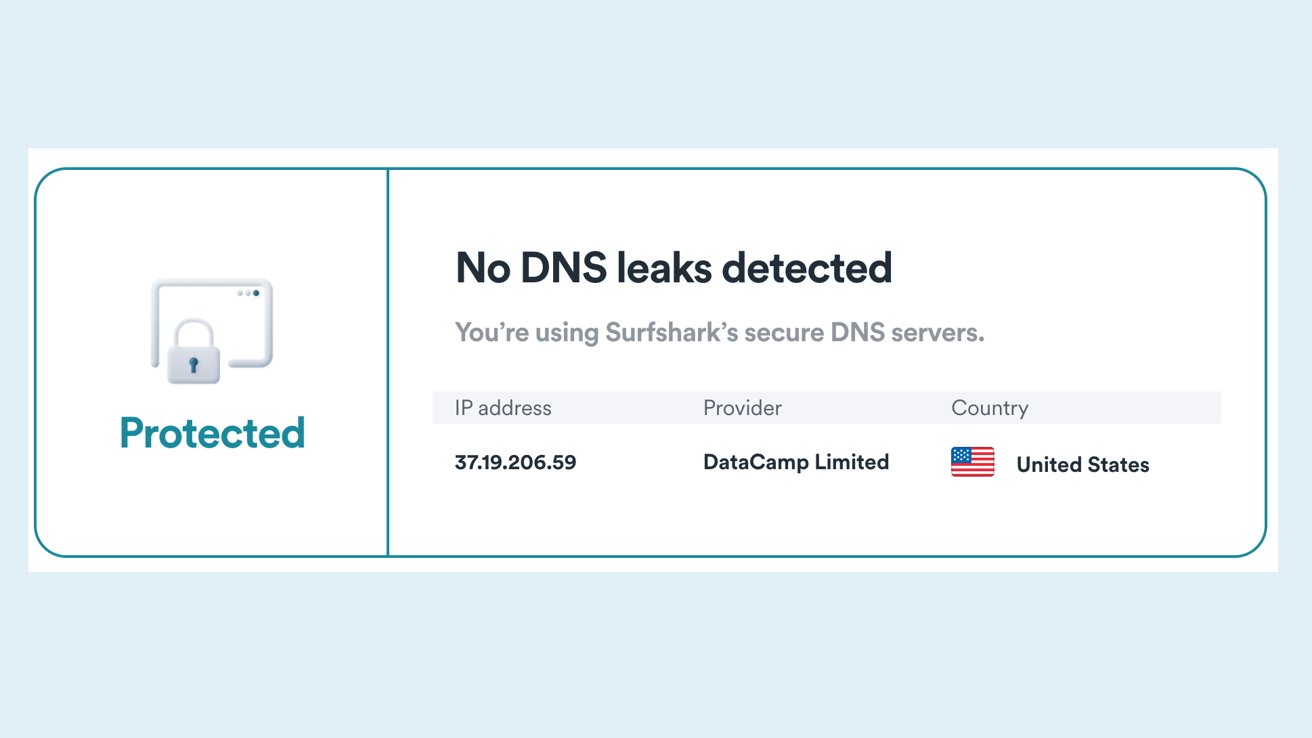Select the Country column header
The width and height of the screenshot is (1312, 738).
(x=990, y=408)
